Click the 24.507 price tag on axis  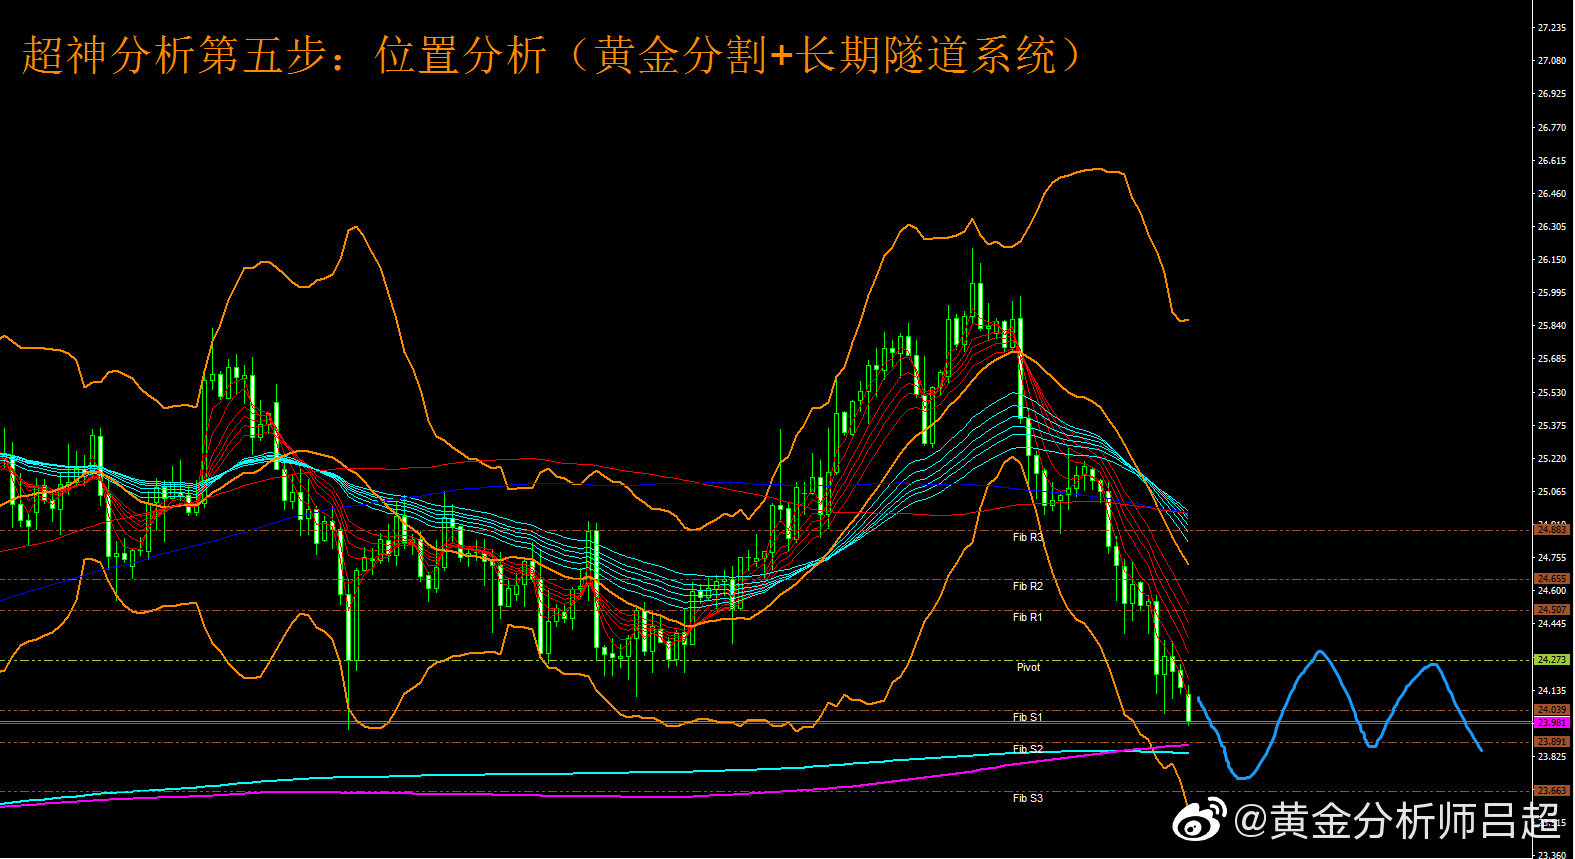1551,610
